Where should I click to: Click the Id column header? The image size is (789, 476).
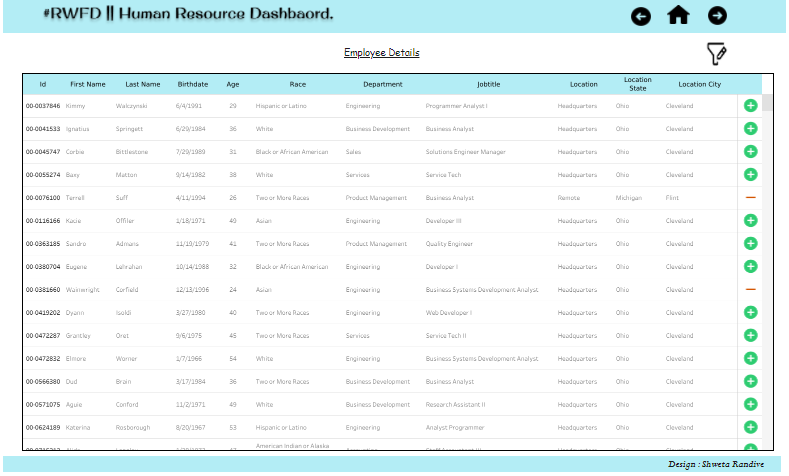click(x=43, y=85)
